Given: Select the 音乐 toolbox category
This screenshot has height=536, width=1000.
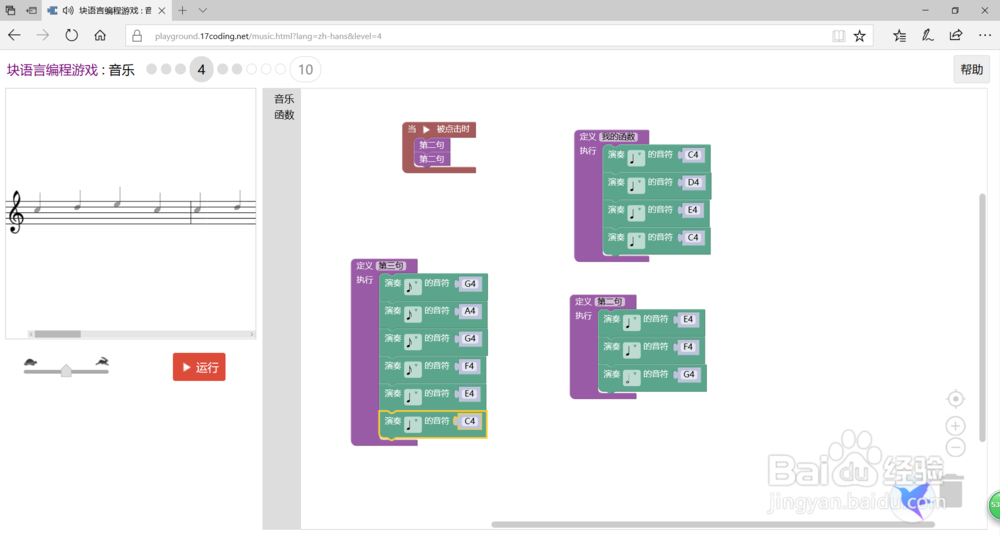Looking at the screenshot, I should pos(284,99).
